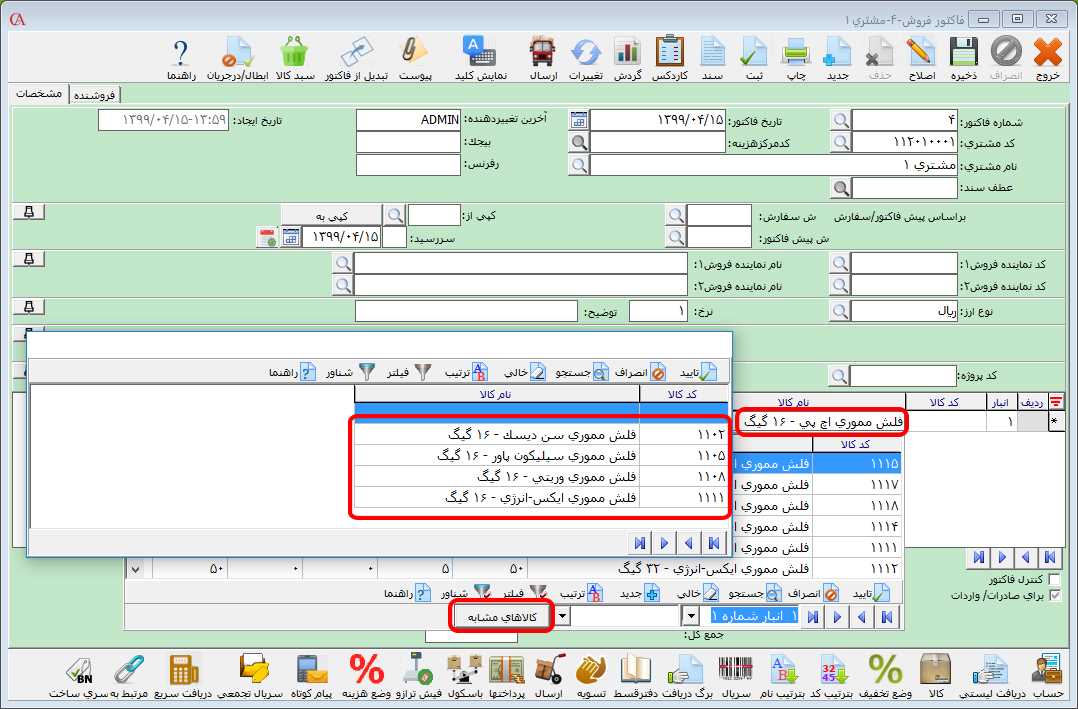This screenshot has width=1078, height=709.
Task: Open the invoice date calendar picker
Action: click(579, 120)
